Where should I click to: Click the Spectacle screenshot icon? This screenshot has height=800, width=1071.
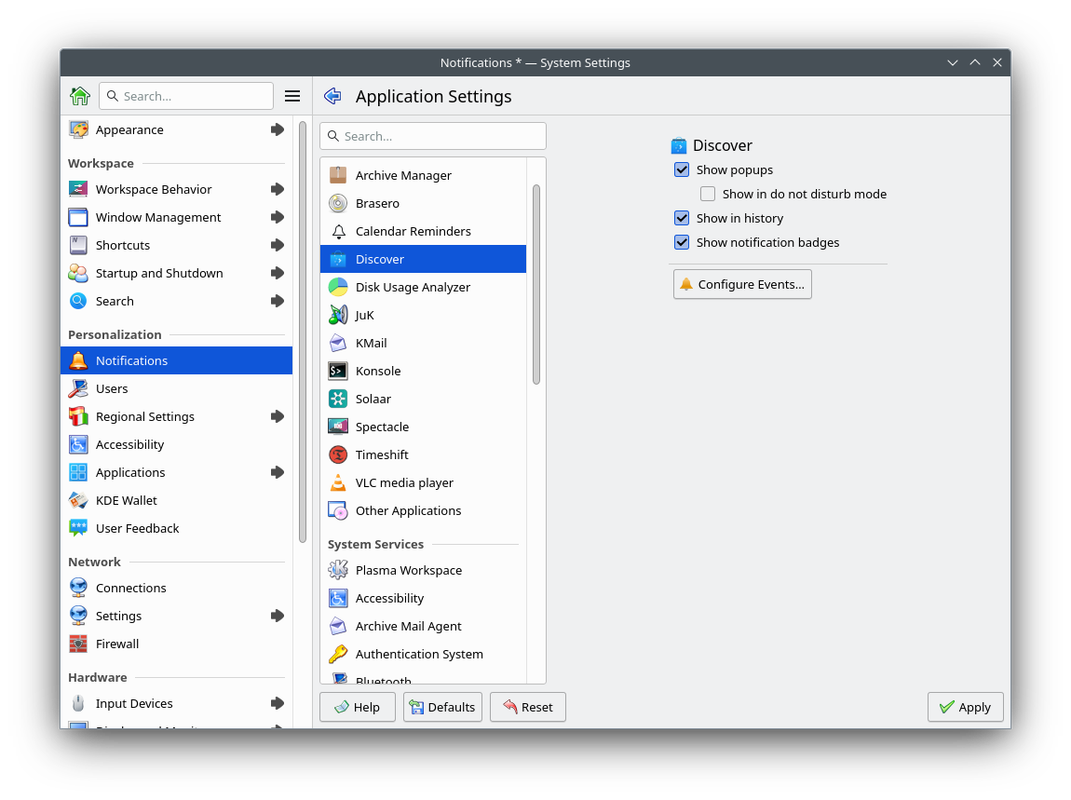(x=338, y=426)
